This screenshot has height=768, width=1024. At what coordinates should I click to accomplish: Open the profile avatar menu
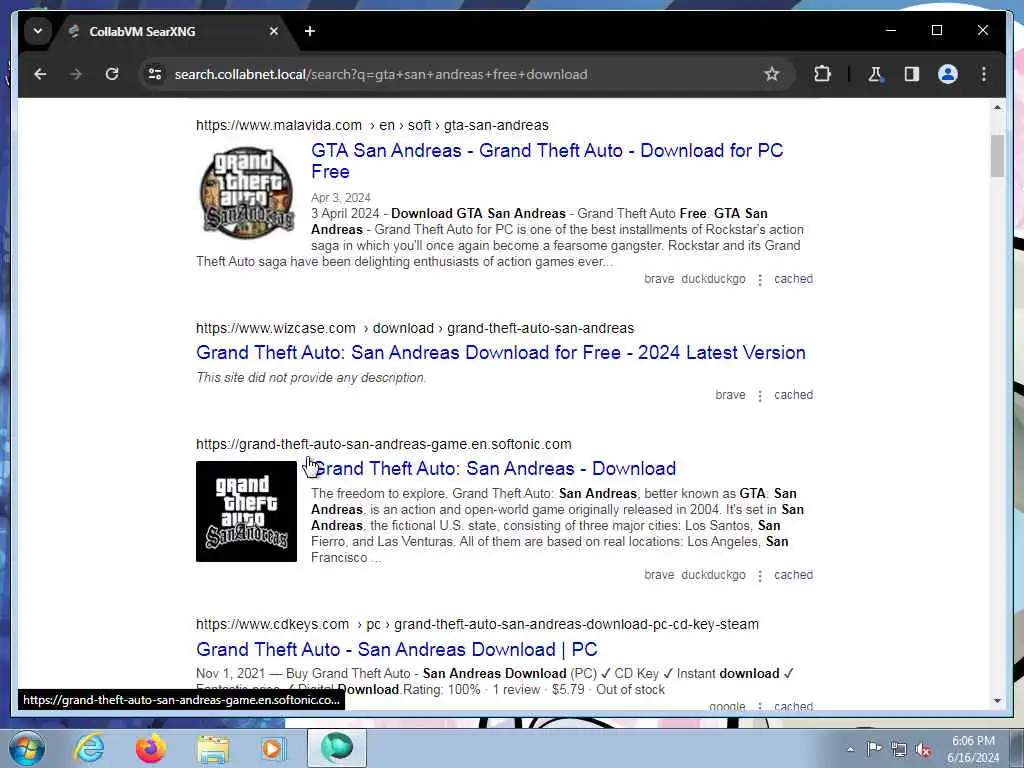948,74
